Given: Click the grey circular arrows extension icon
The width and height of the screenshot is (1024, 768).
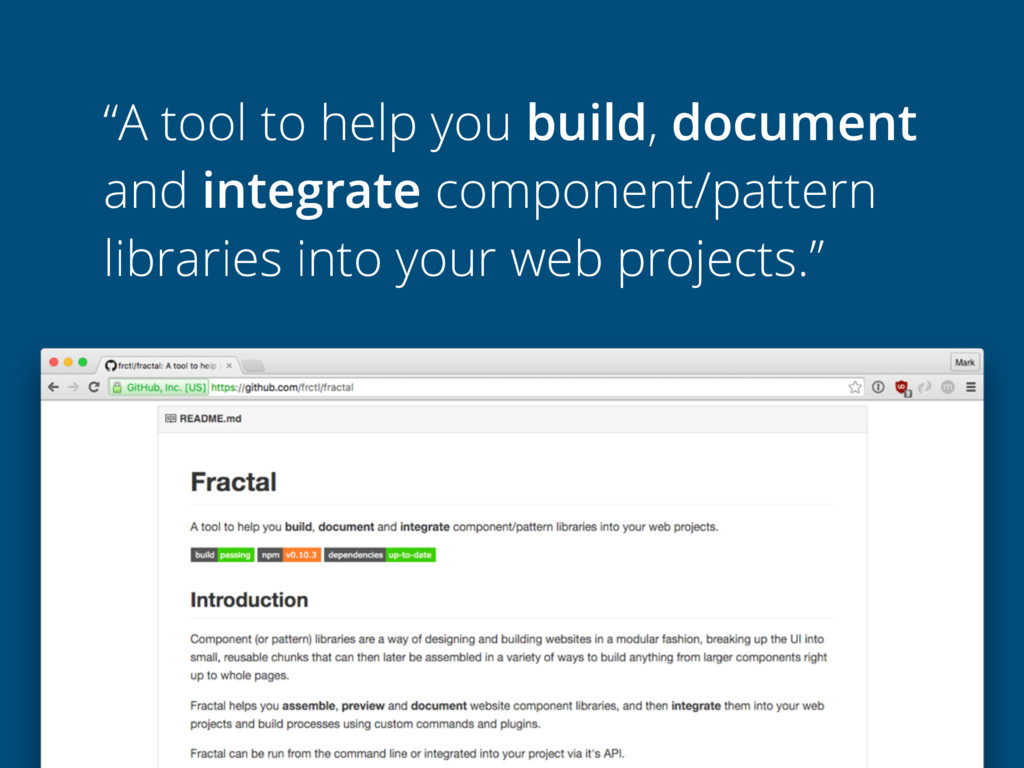Looking at the screenshot, I should click(925, 387).
